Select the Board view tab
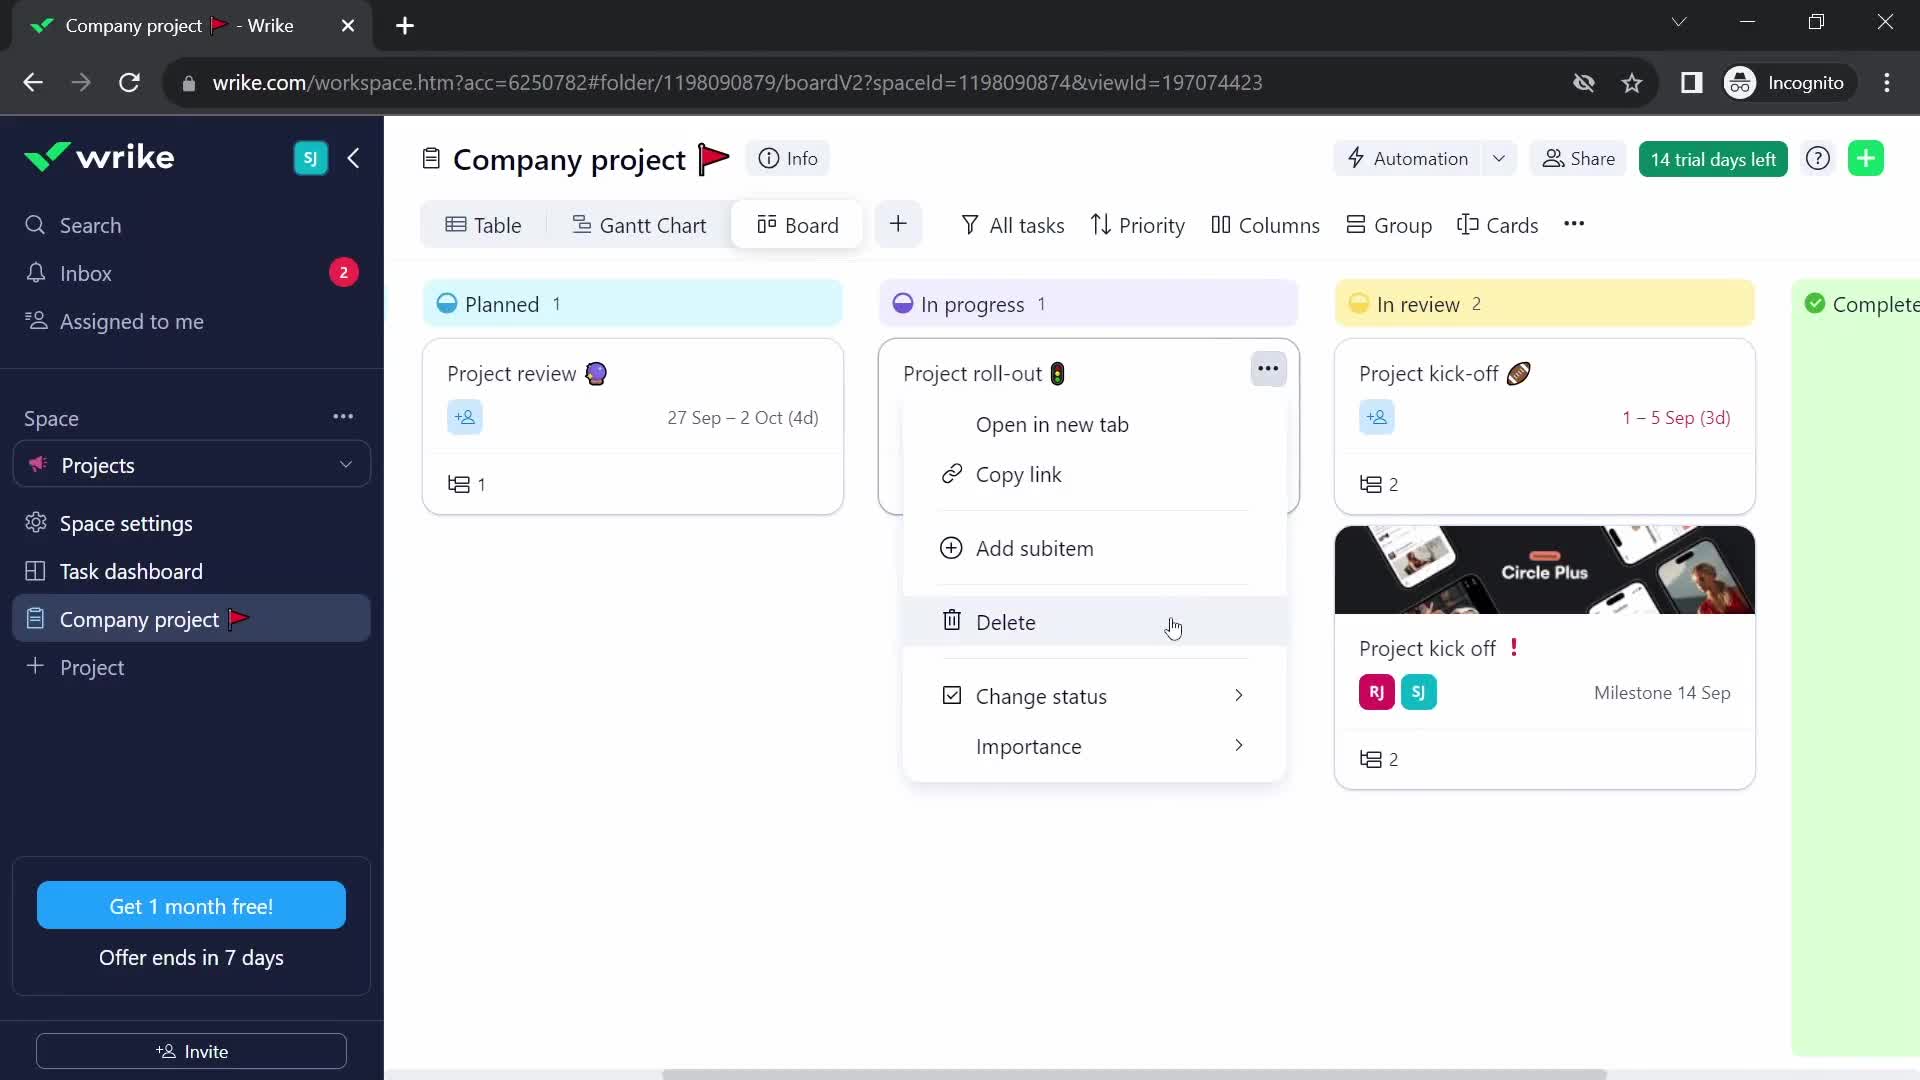The width and height of the screenshot is (1920, 1080). pyautogui.click(x=797, y=225)
